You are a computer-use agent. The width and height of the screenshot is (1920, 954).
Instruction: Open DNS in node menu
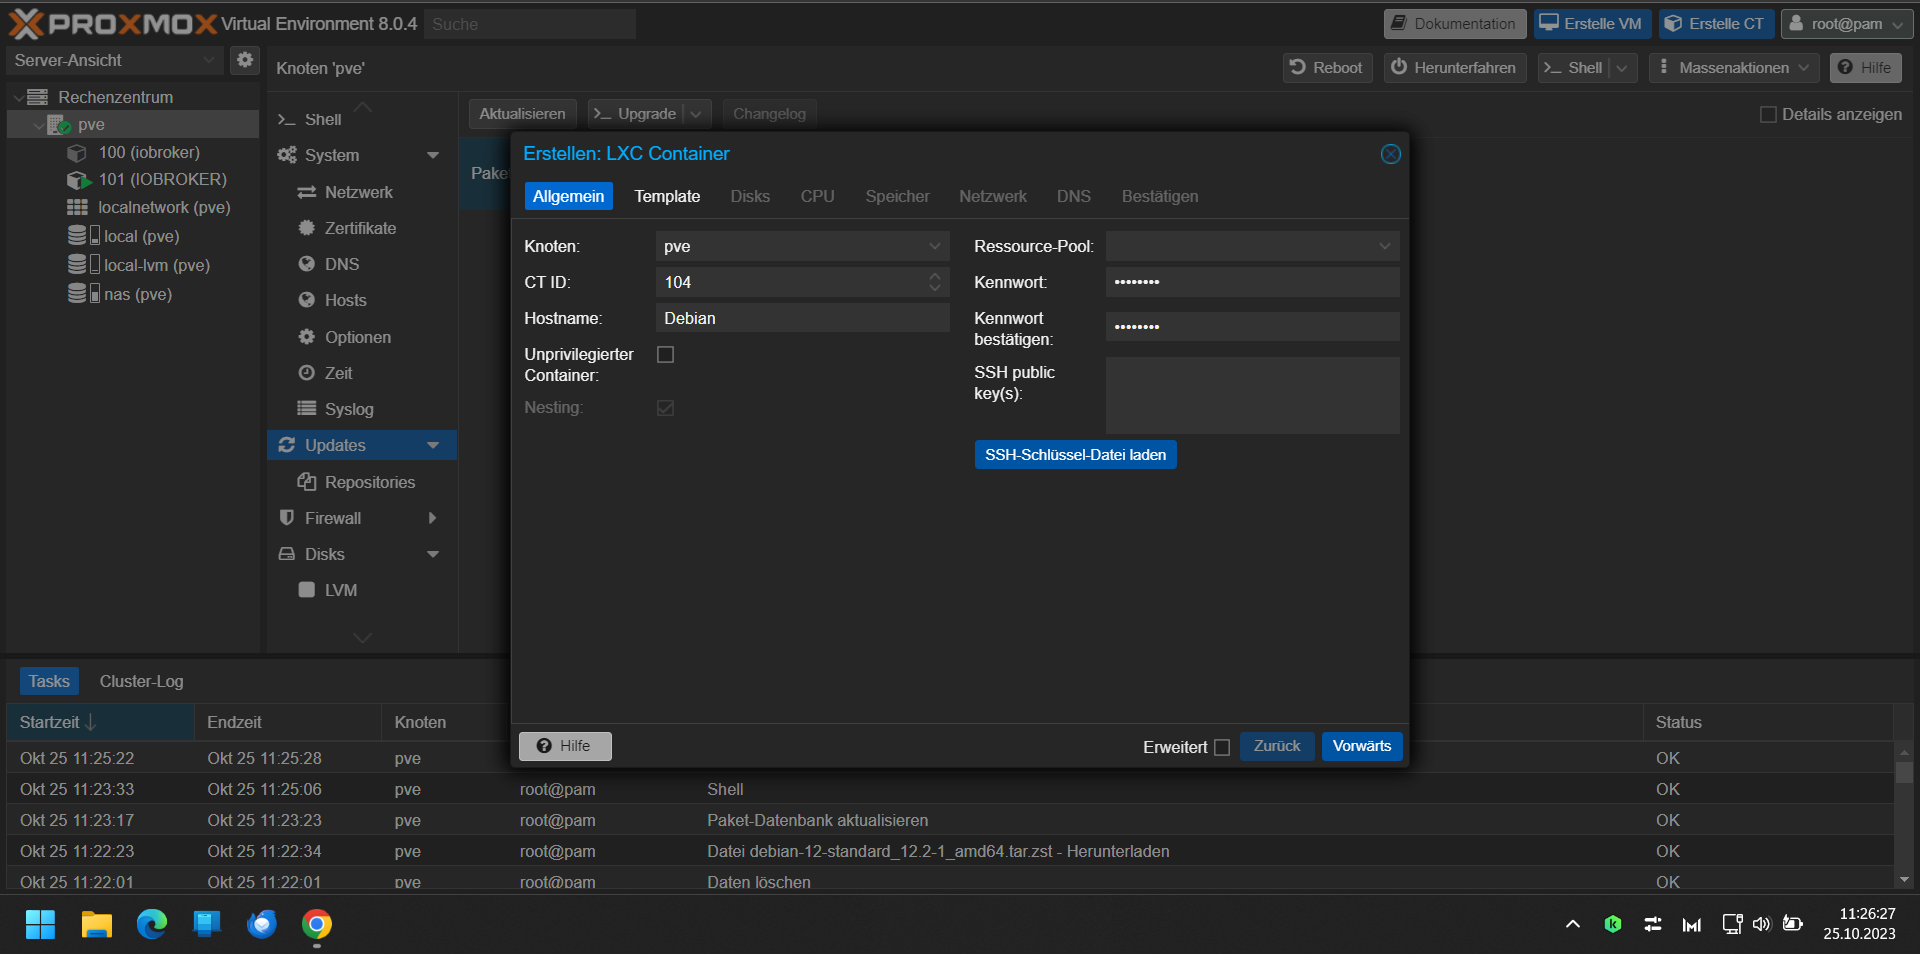click(x=341, y=264)
